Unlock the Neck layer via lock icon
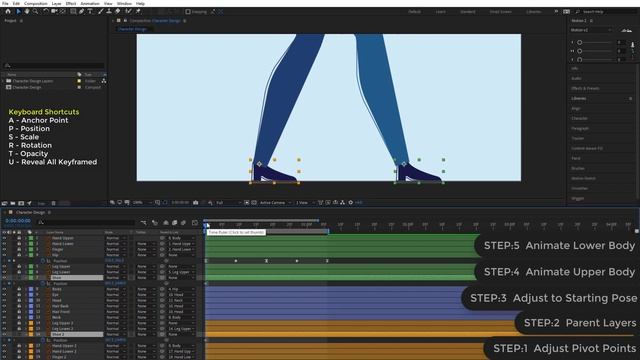 pos(19,317)
